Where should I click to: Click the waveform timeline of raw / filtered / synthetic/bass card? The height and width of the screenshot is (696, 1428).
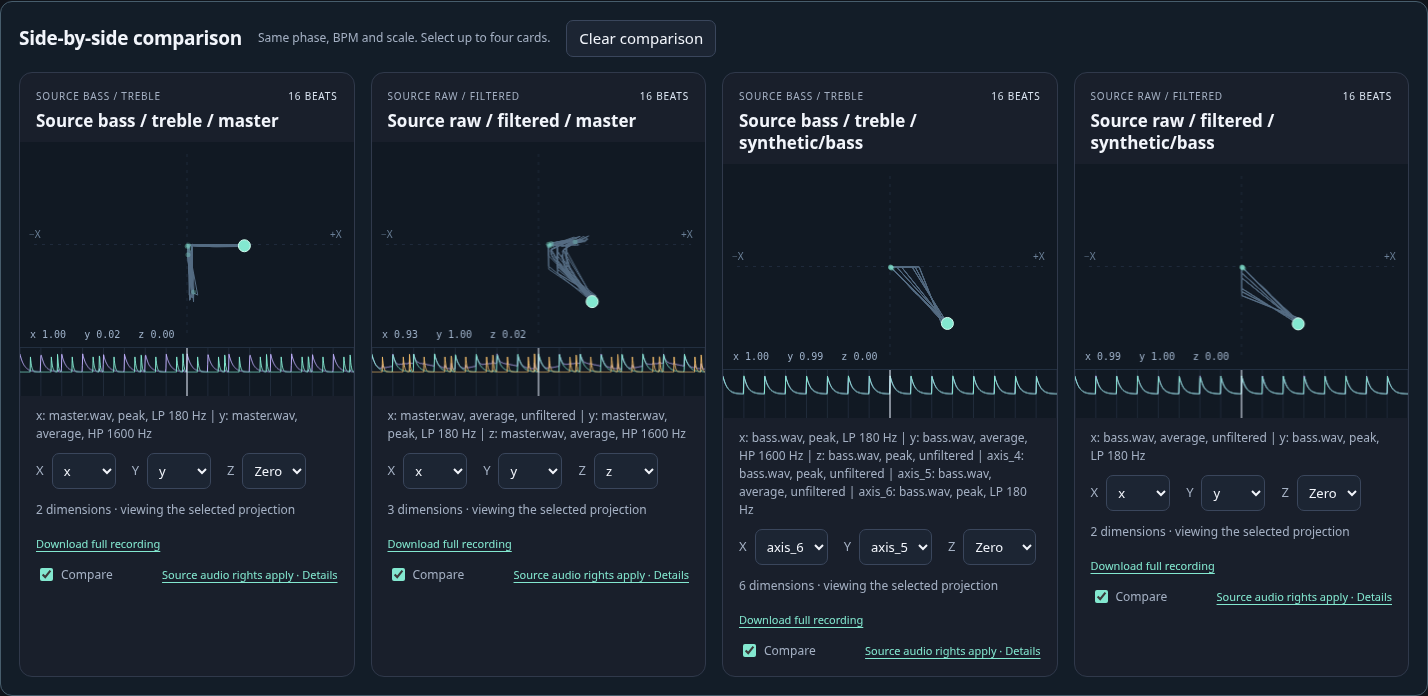point(1241,394)
